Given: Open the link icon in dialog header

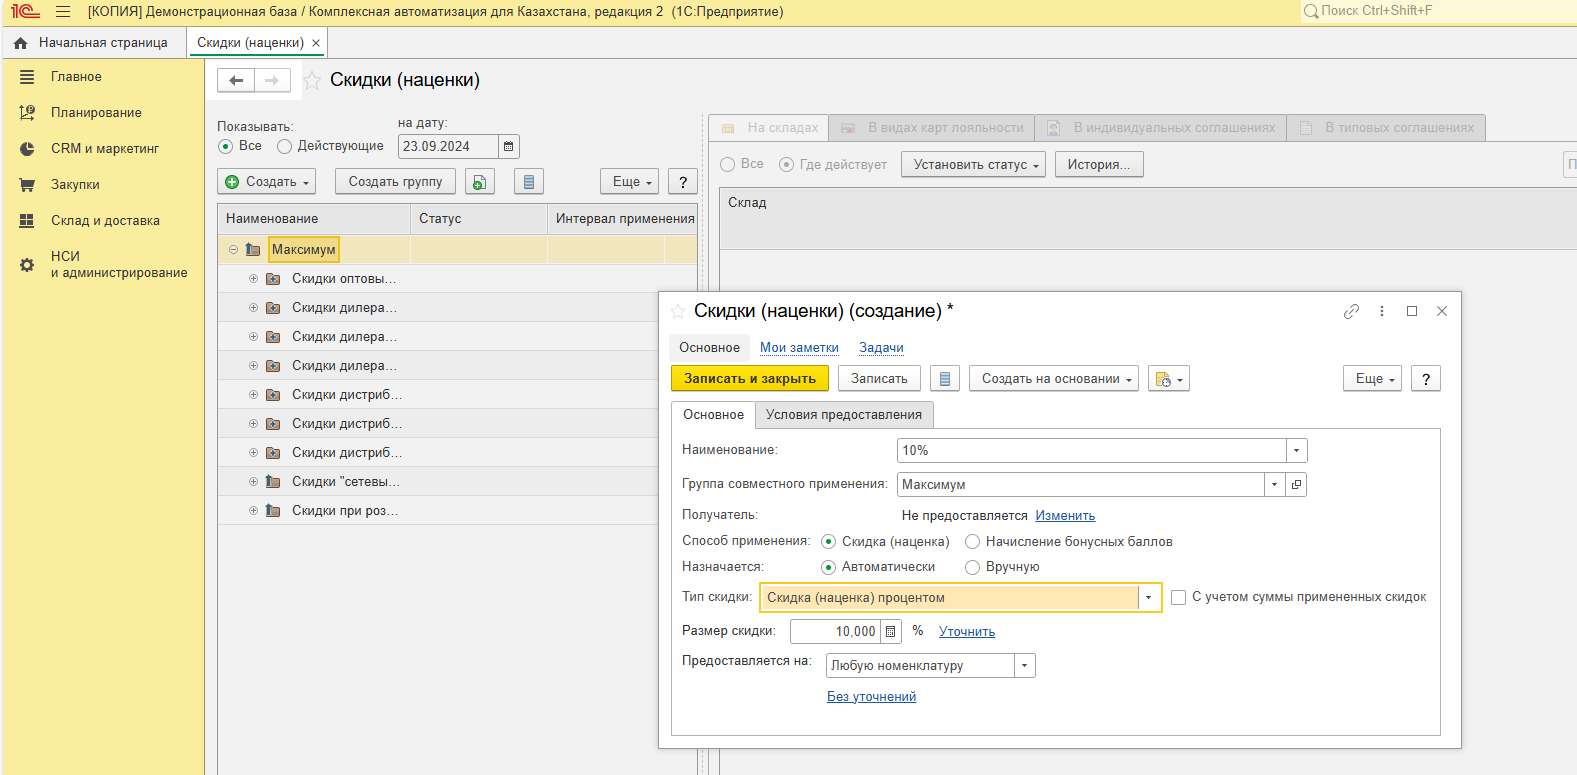Looking at the screenshot, I should tap(1351, 311).
